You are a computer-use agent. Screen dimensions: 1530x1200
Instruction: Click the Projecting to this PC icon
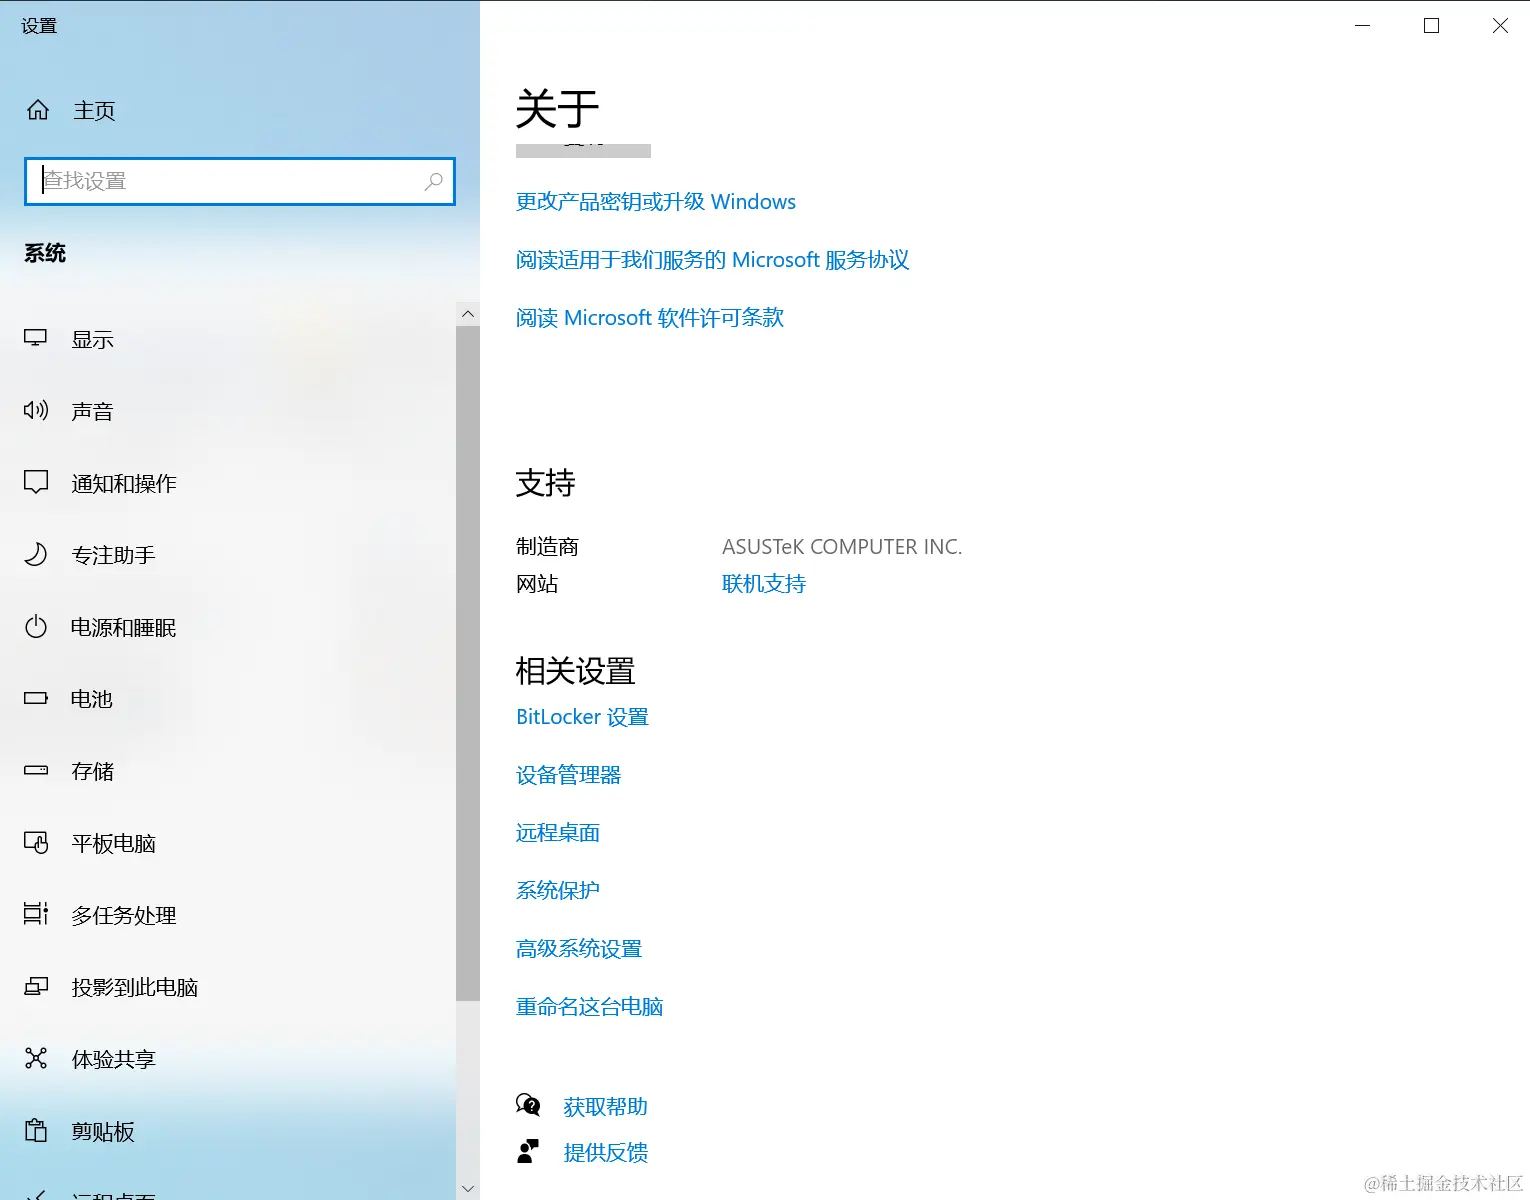point(36,987)
